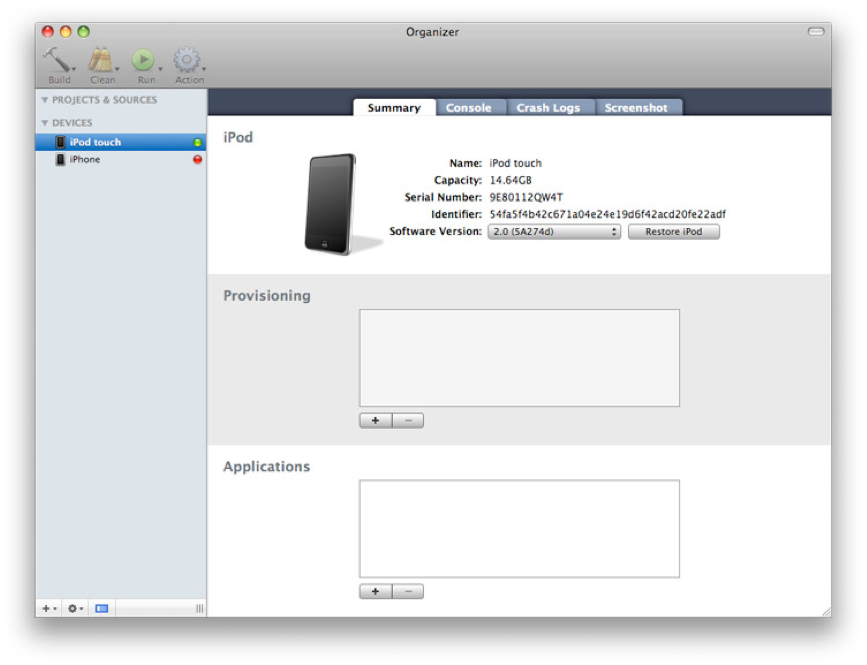This screenshot has width=867, height=665.
Task: Add a provisioning profile with plus button
Action: (x=375, y=421)
